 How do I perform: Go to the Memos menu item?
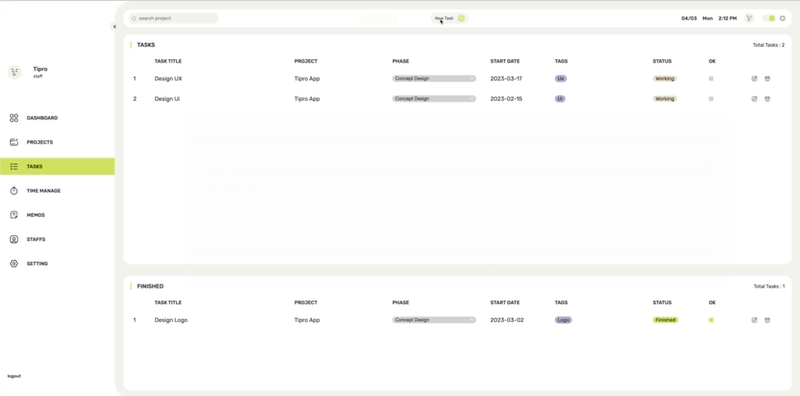pyautogui.click(x=36, y=215)
